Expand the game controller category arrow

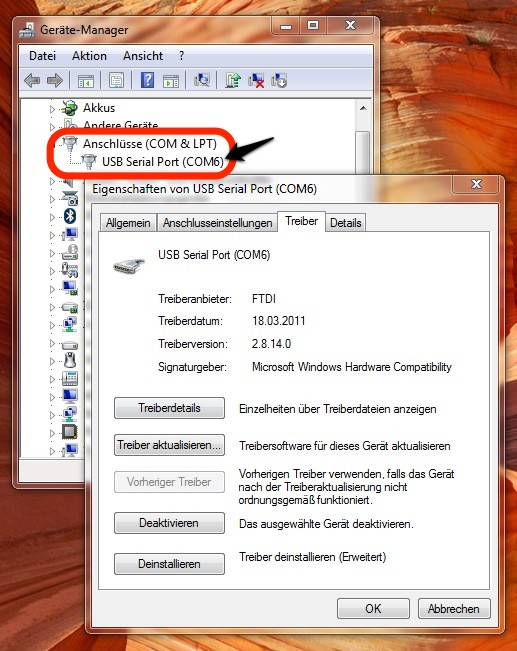(52, 271)
